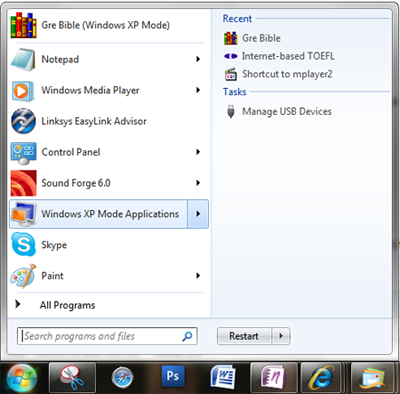Image resolution: width=400 pixels, height=394 pixels.
Task: Expand the All Programs arrow
Action: (18, 304)
